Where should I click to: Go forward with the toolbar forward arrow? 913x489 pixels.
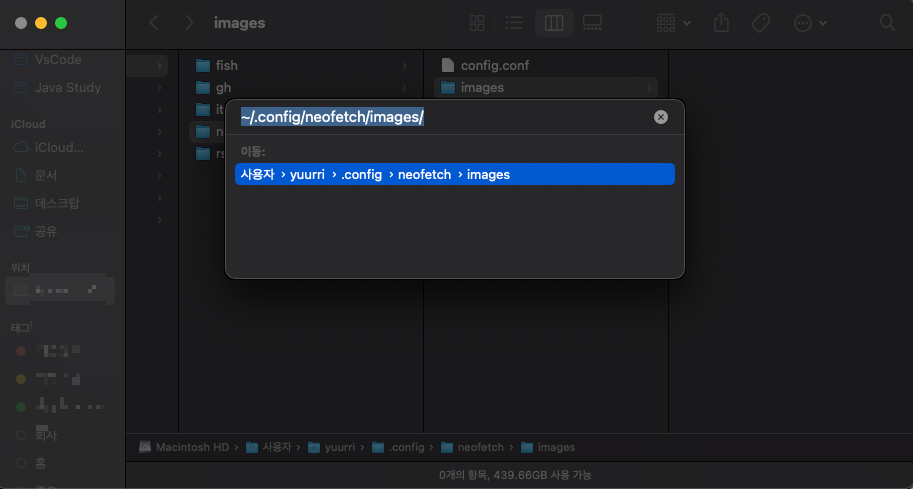(189, 23)
